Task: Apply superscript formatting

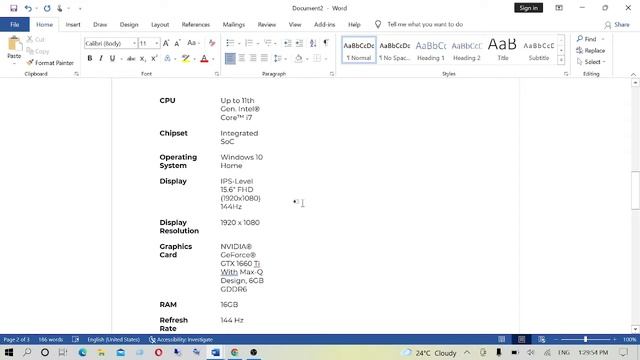Action: (x=154, y=59)
